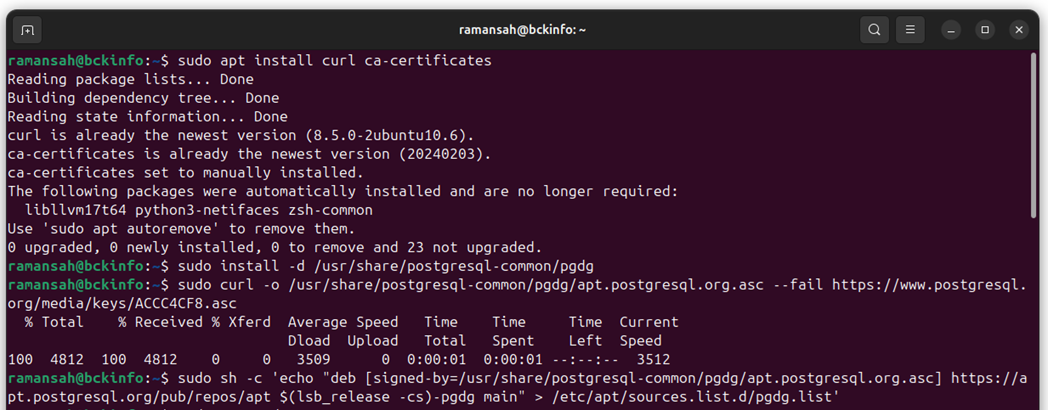This screenshot has width=1048, height=417.
Task: Click 'sudo sh -c' echo deb command
Action: [602, 378]
